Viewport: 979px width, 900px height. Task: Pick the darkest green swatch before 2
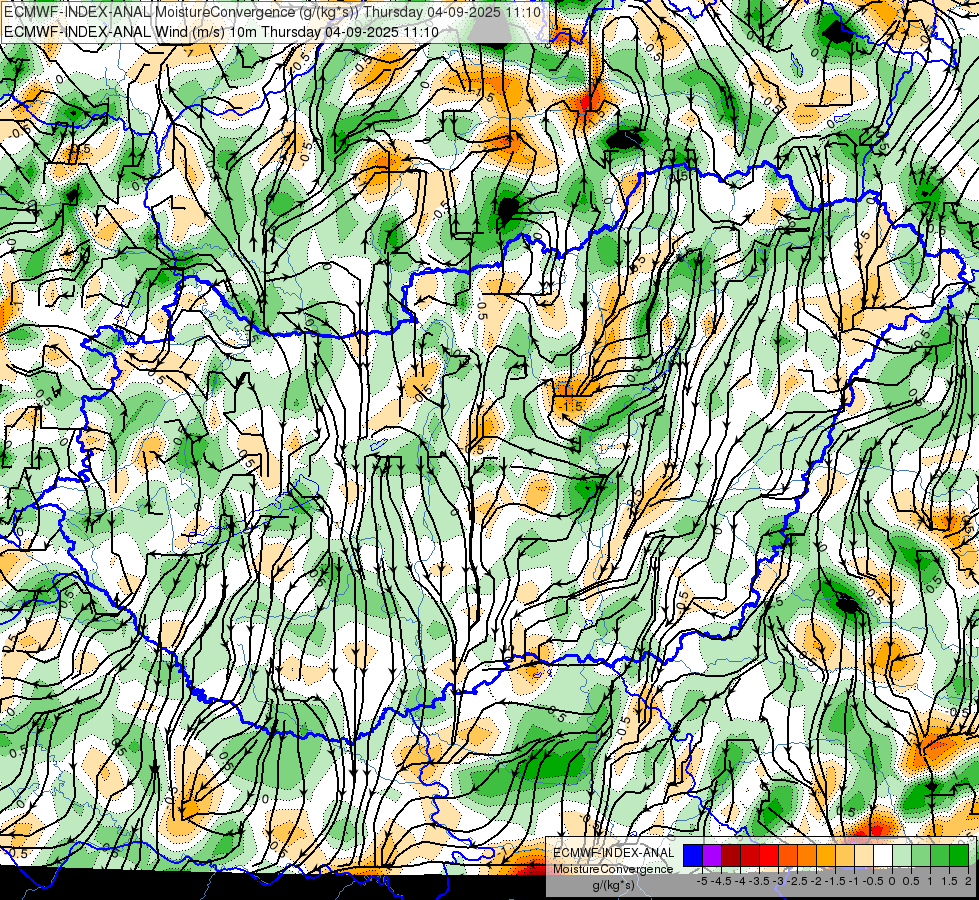[960, 856]
